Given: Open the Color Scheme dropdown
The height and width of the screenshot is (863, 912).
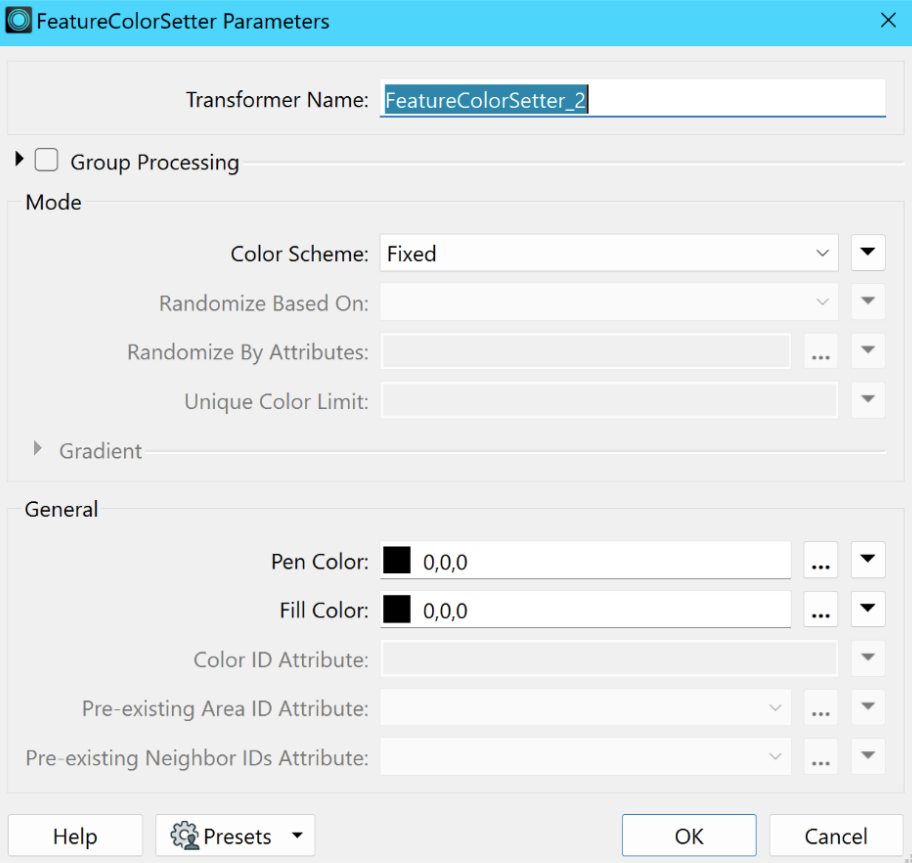Looking at the screenshot, I should [608, 254].
